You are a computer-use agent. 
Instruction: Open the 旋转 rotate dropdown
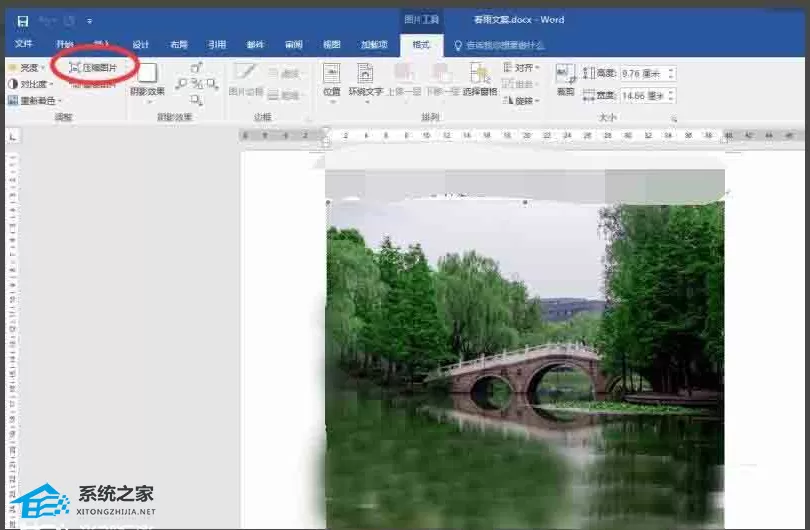click(521, 100)
